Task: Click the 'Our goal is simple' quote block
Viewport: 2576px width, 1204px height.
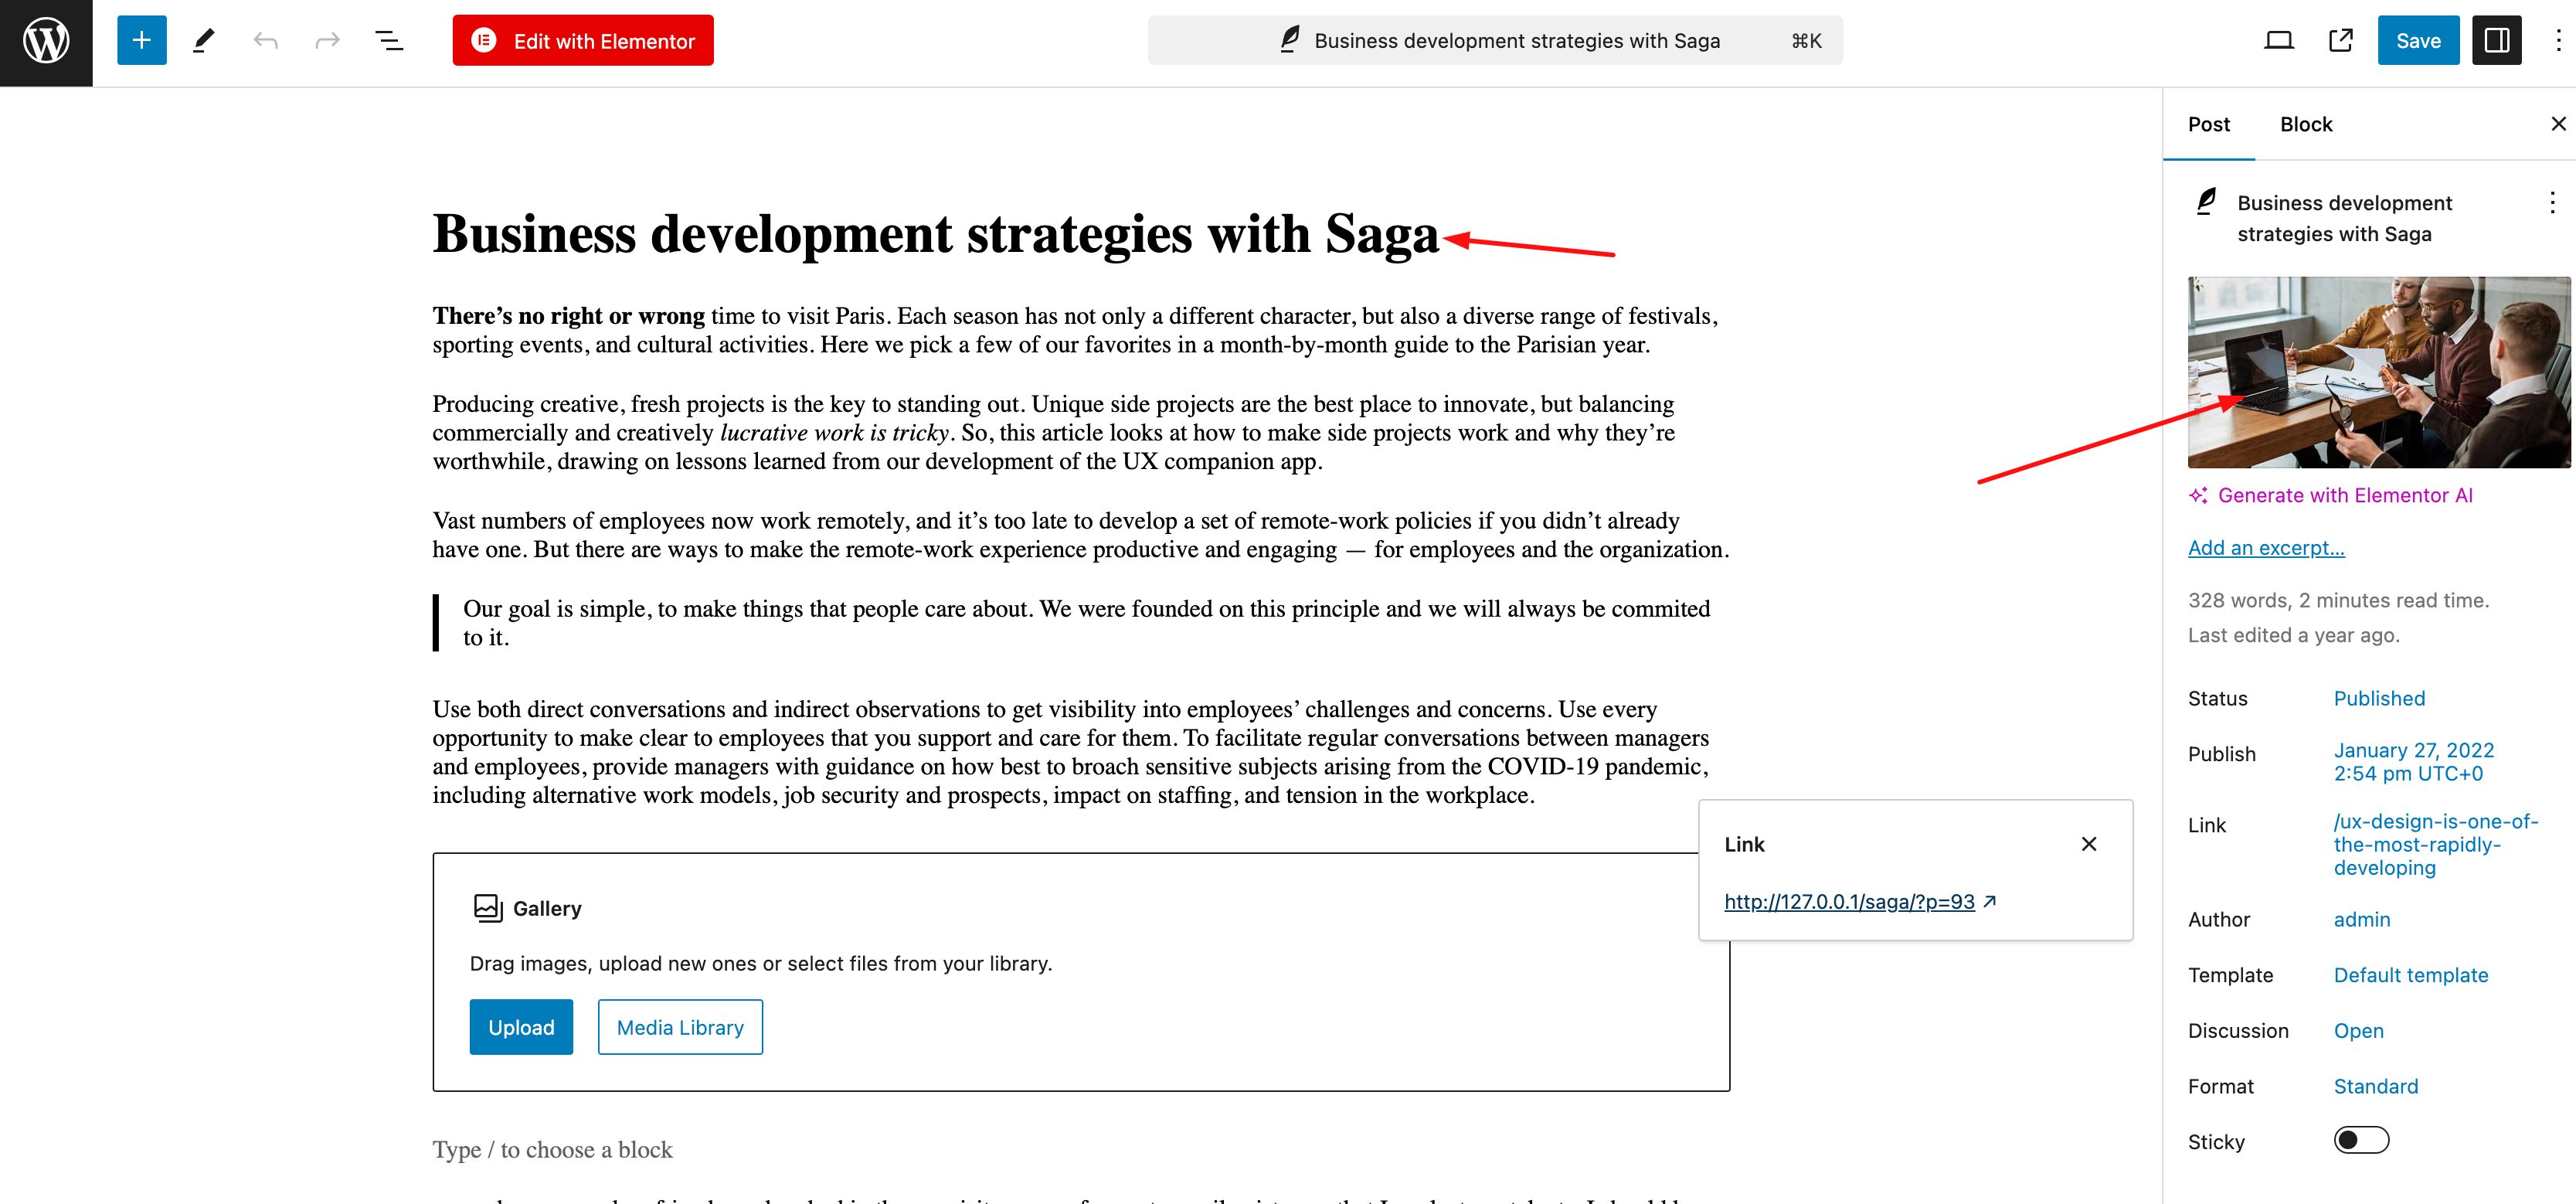Action: (x=1081, y=623)
